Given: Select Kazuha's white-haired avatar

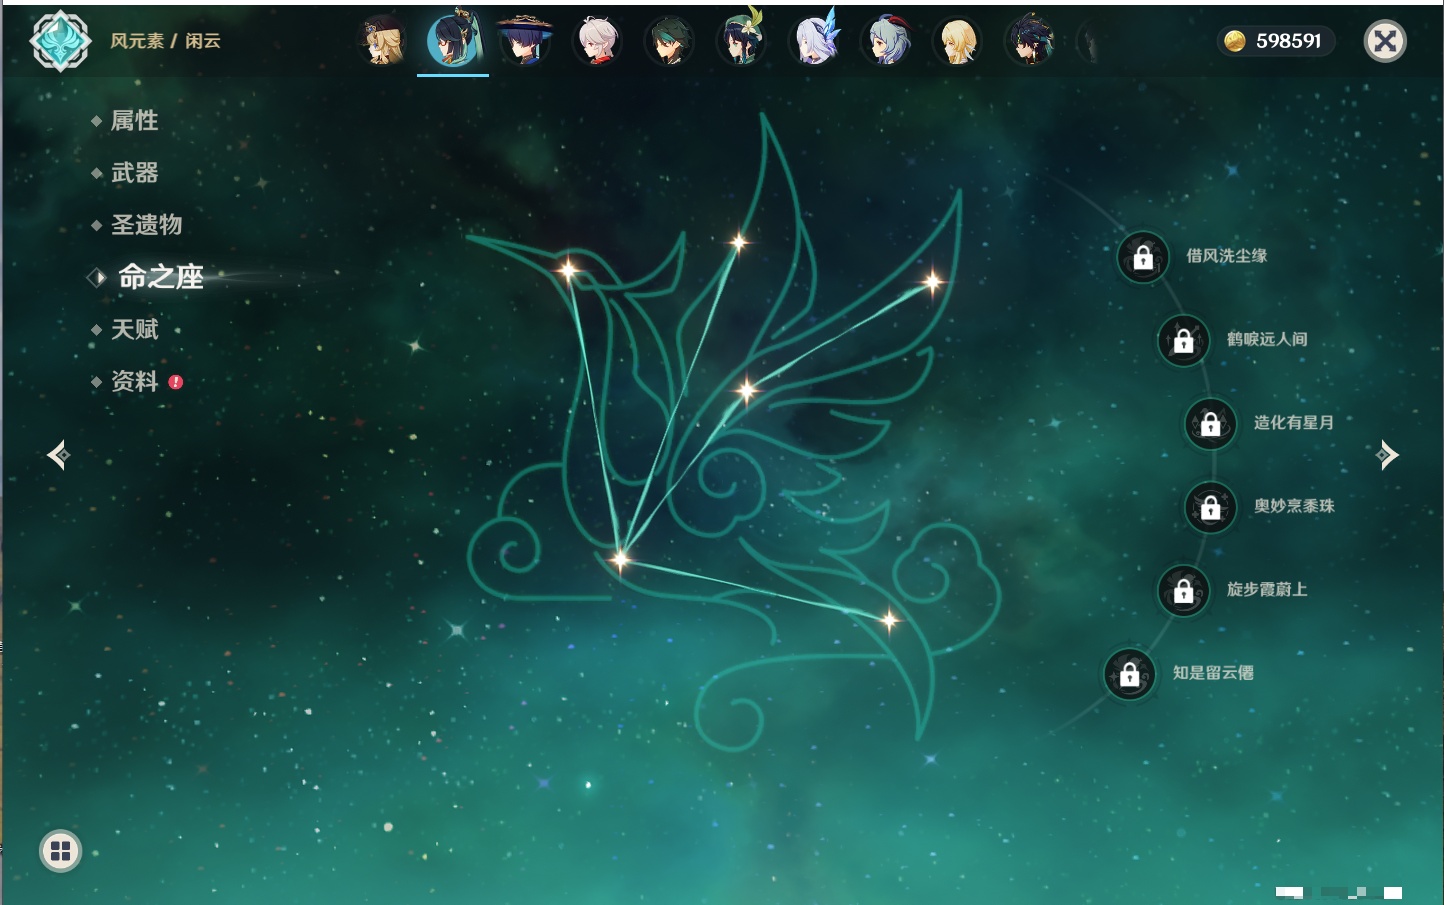Looking at the screenshot, I should click(597, 42).
